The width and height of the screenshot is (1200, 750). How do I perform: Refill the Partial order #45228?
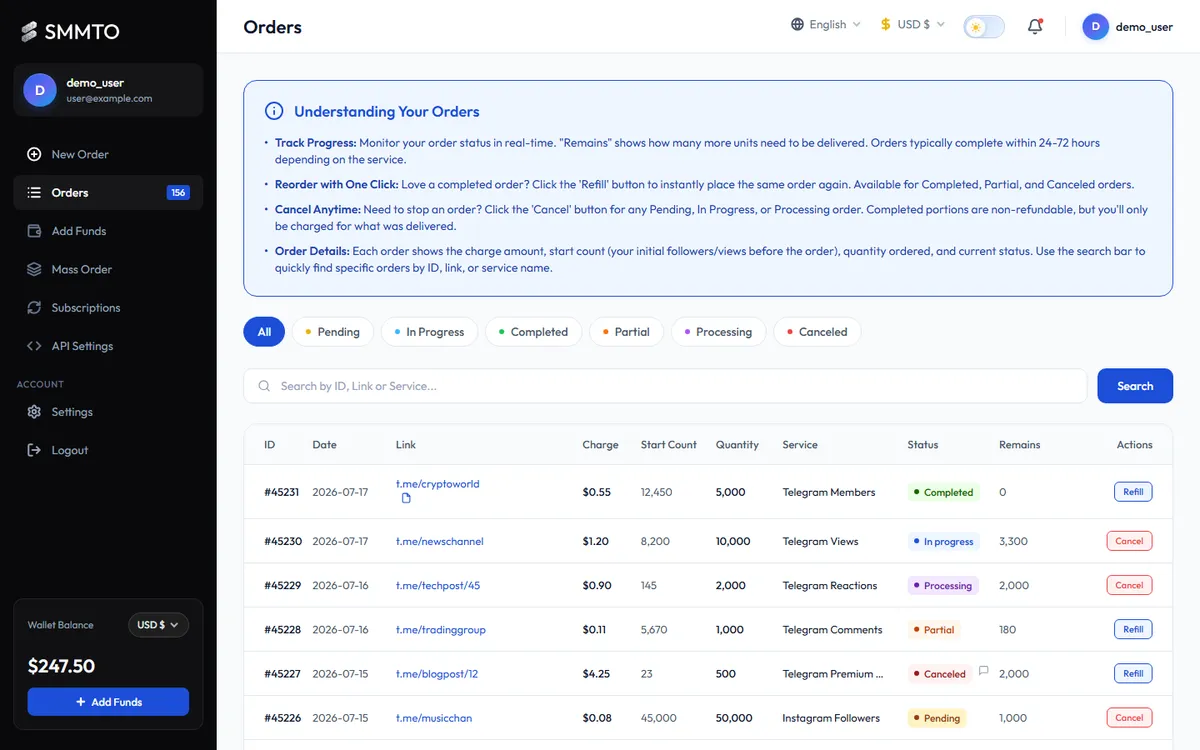point(1133,629)
